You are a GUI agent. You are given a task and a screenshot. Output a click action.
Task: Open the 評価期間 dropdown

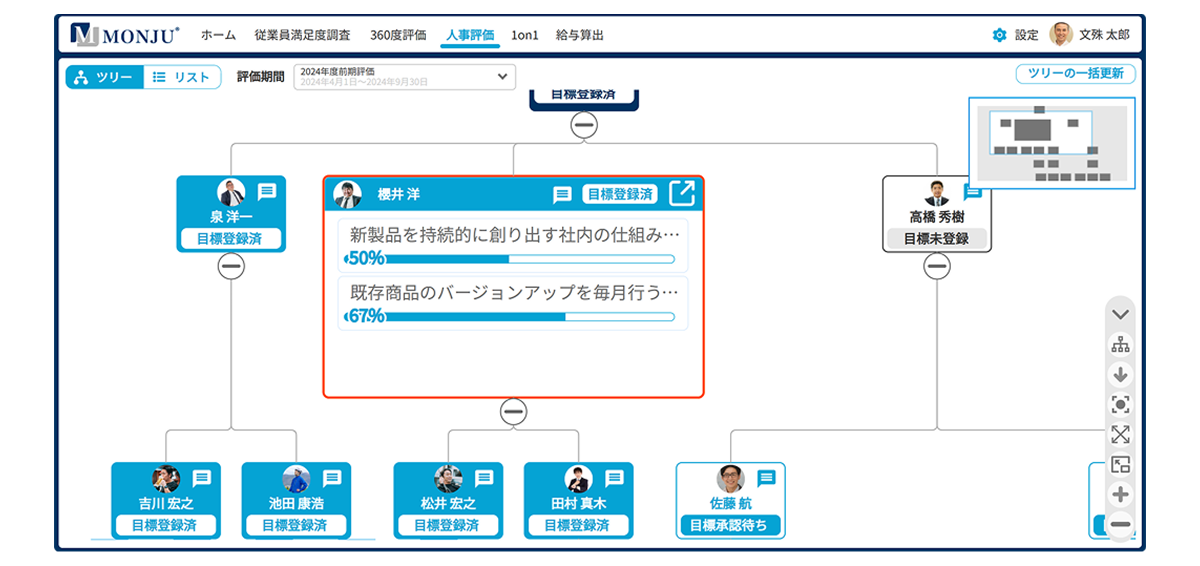coord(405,77)
